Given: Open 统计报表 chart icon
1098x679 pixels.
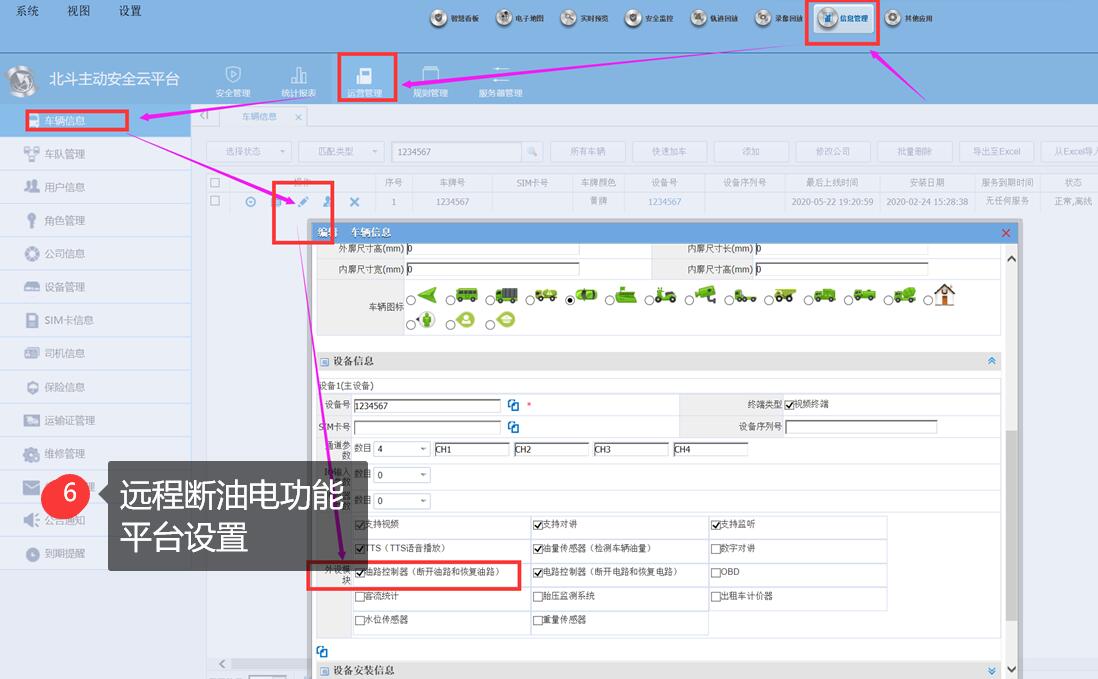Looking at the screenshot, I should (x=298, y=76).
